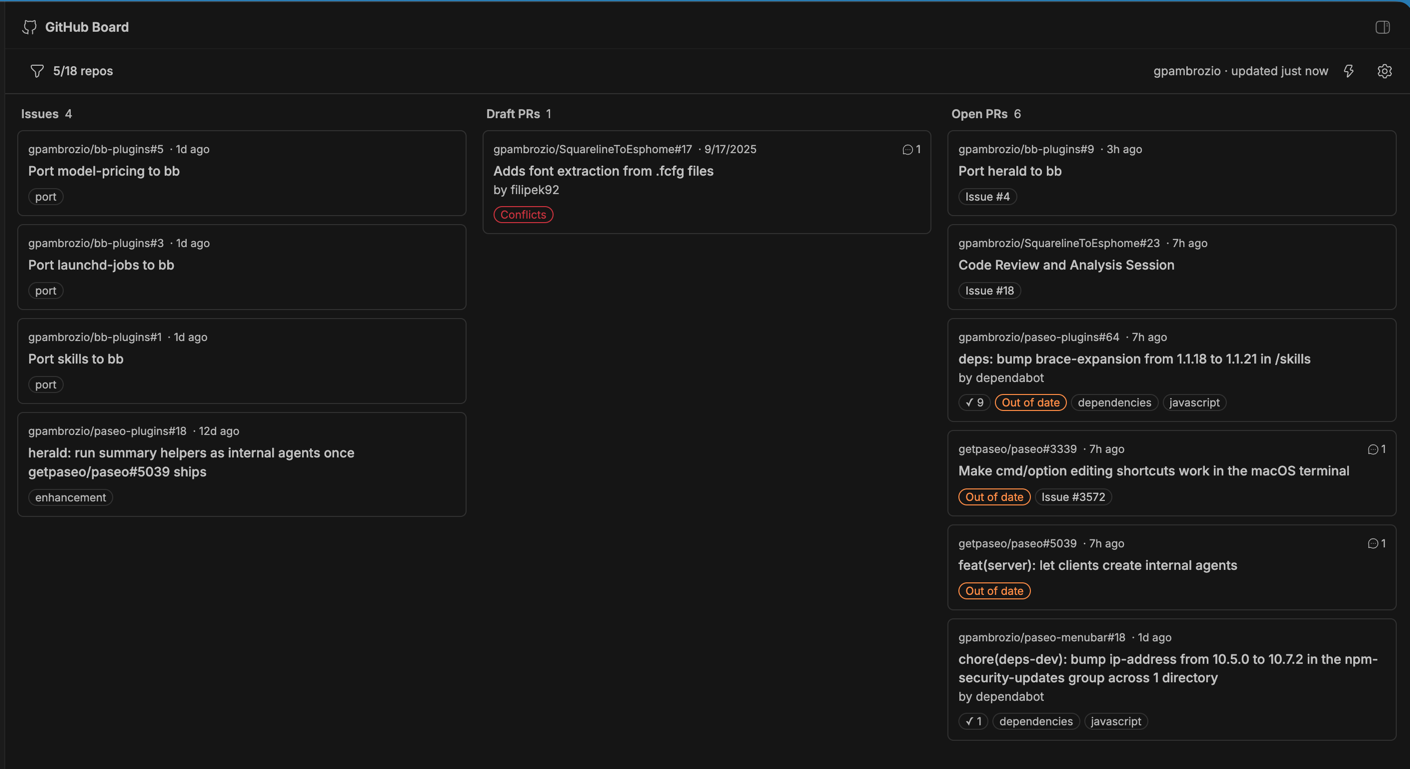The height and width of the screenshot is (769, 1410).
Task: Click the checks badge showing 1
Action: [973, 722]
